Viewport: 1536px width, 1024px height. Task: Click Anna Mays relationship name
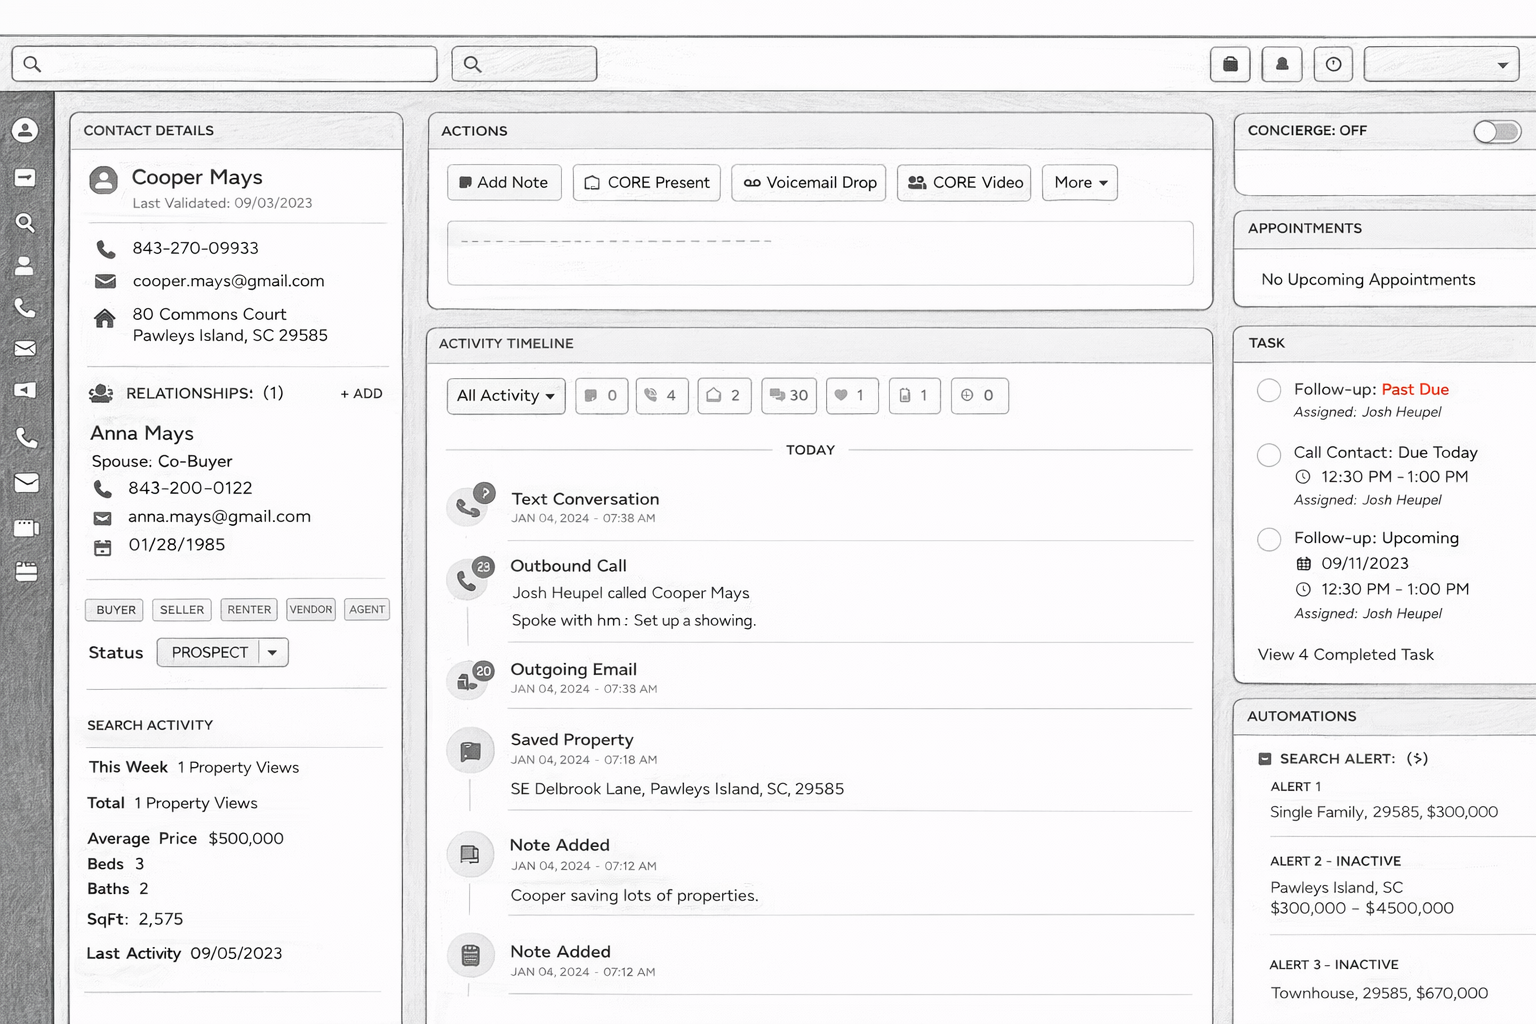pos(142,434)
